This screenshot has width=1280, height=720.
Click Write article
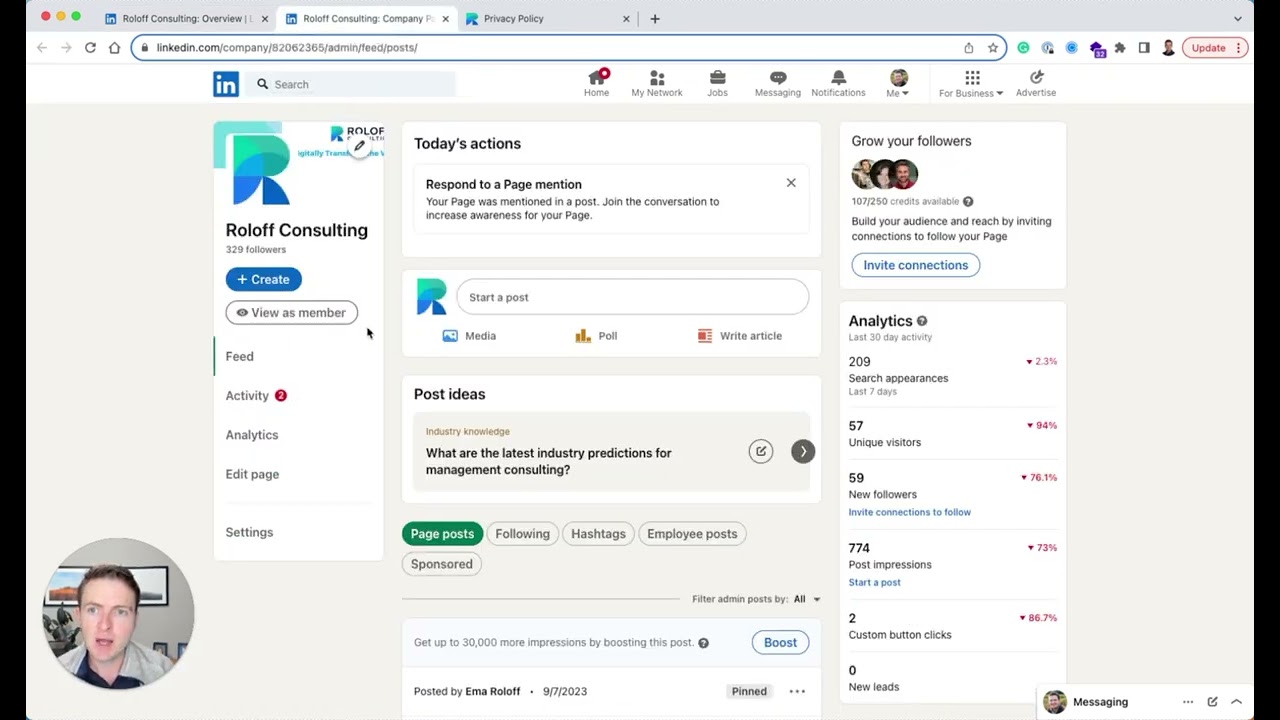pyautogui.click(x=740, y=336)
